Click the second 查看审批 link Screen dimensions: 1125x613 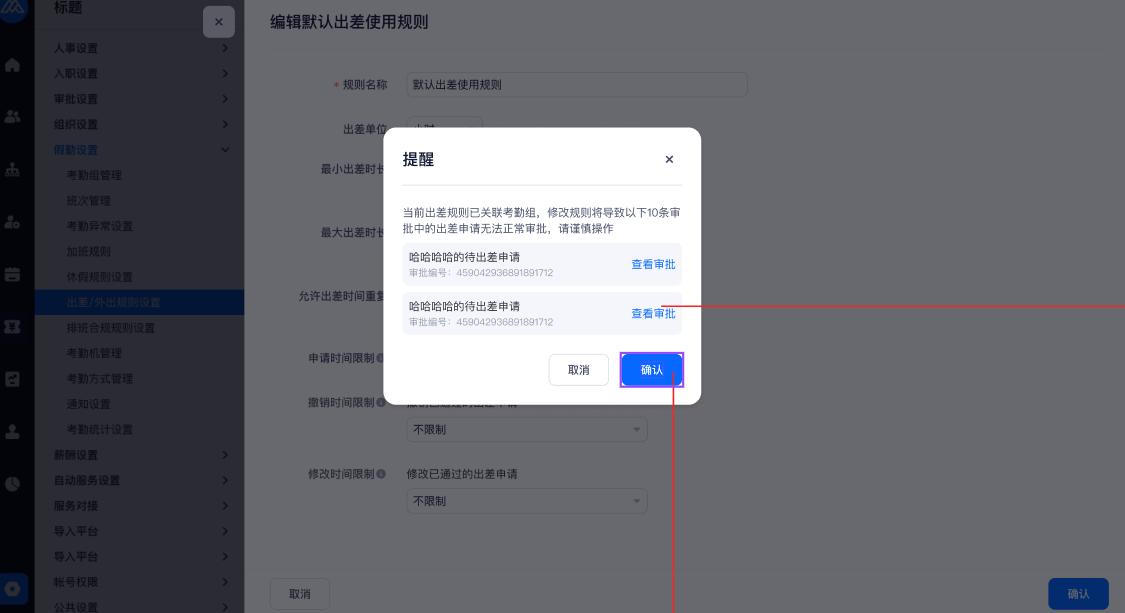click(x=653, y=314)
